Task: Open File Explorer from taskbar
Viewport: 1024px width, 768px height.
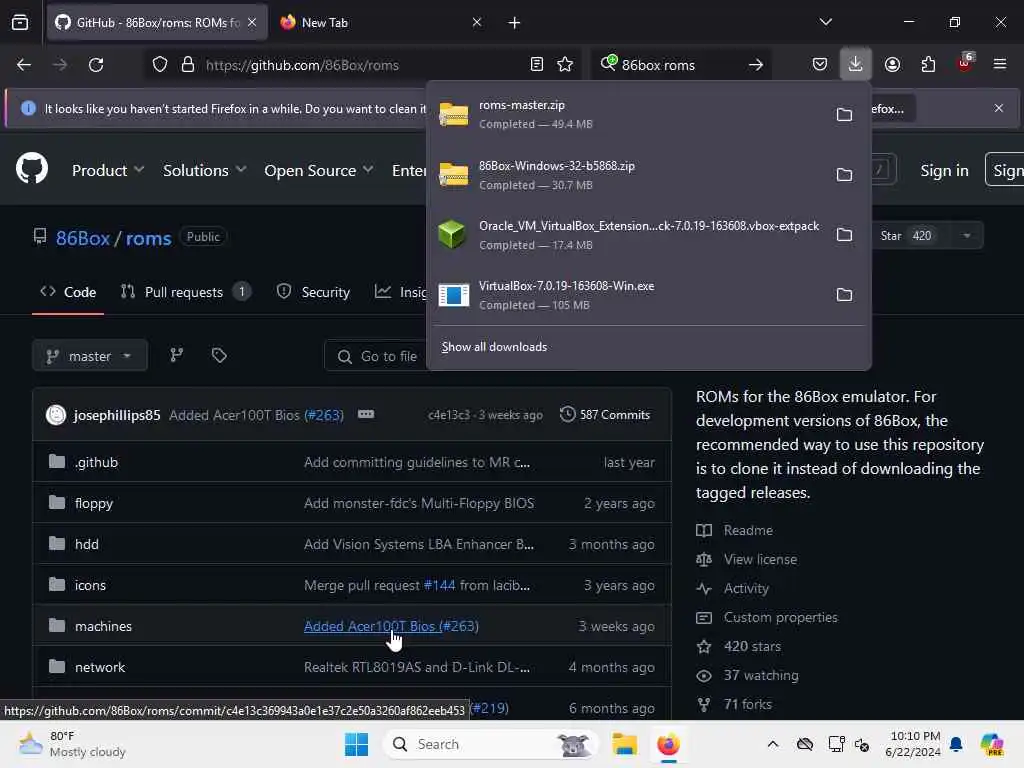Action: click(625, 744)
